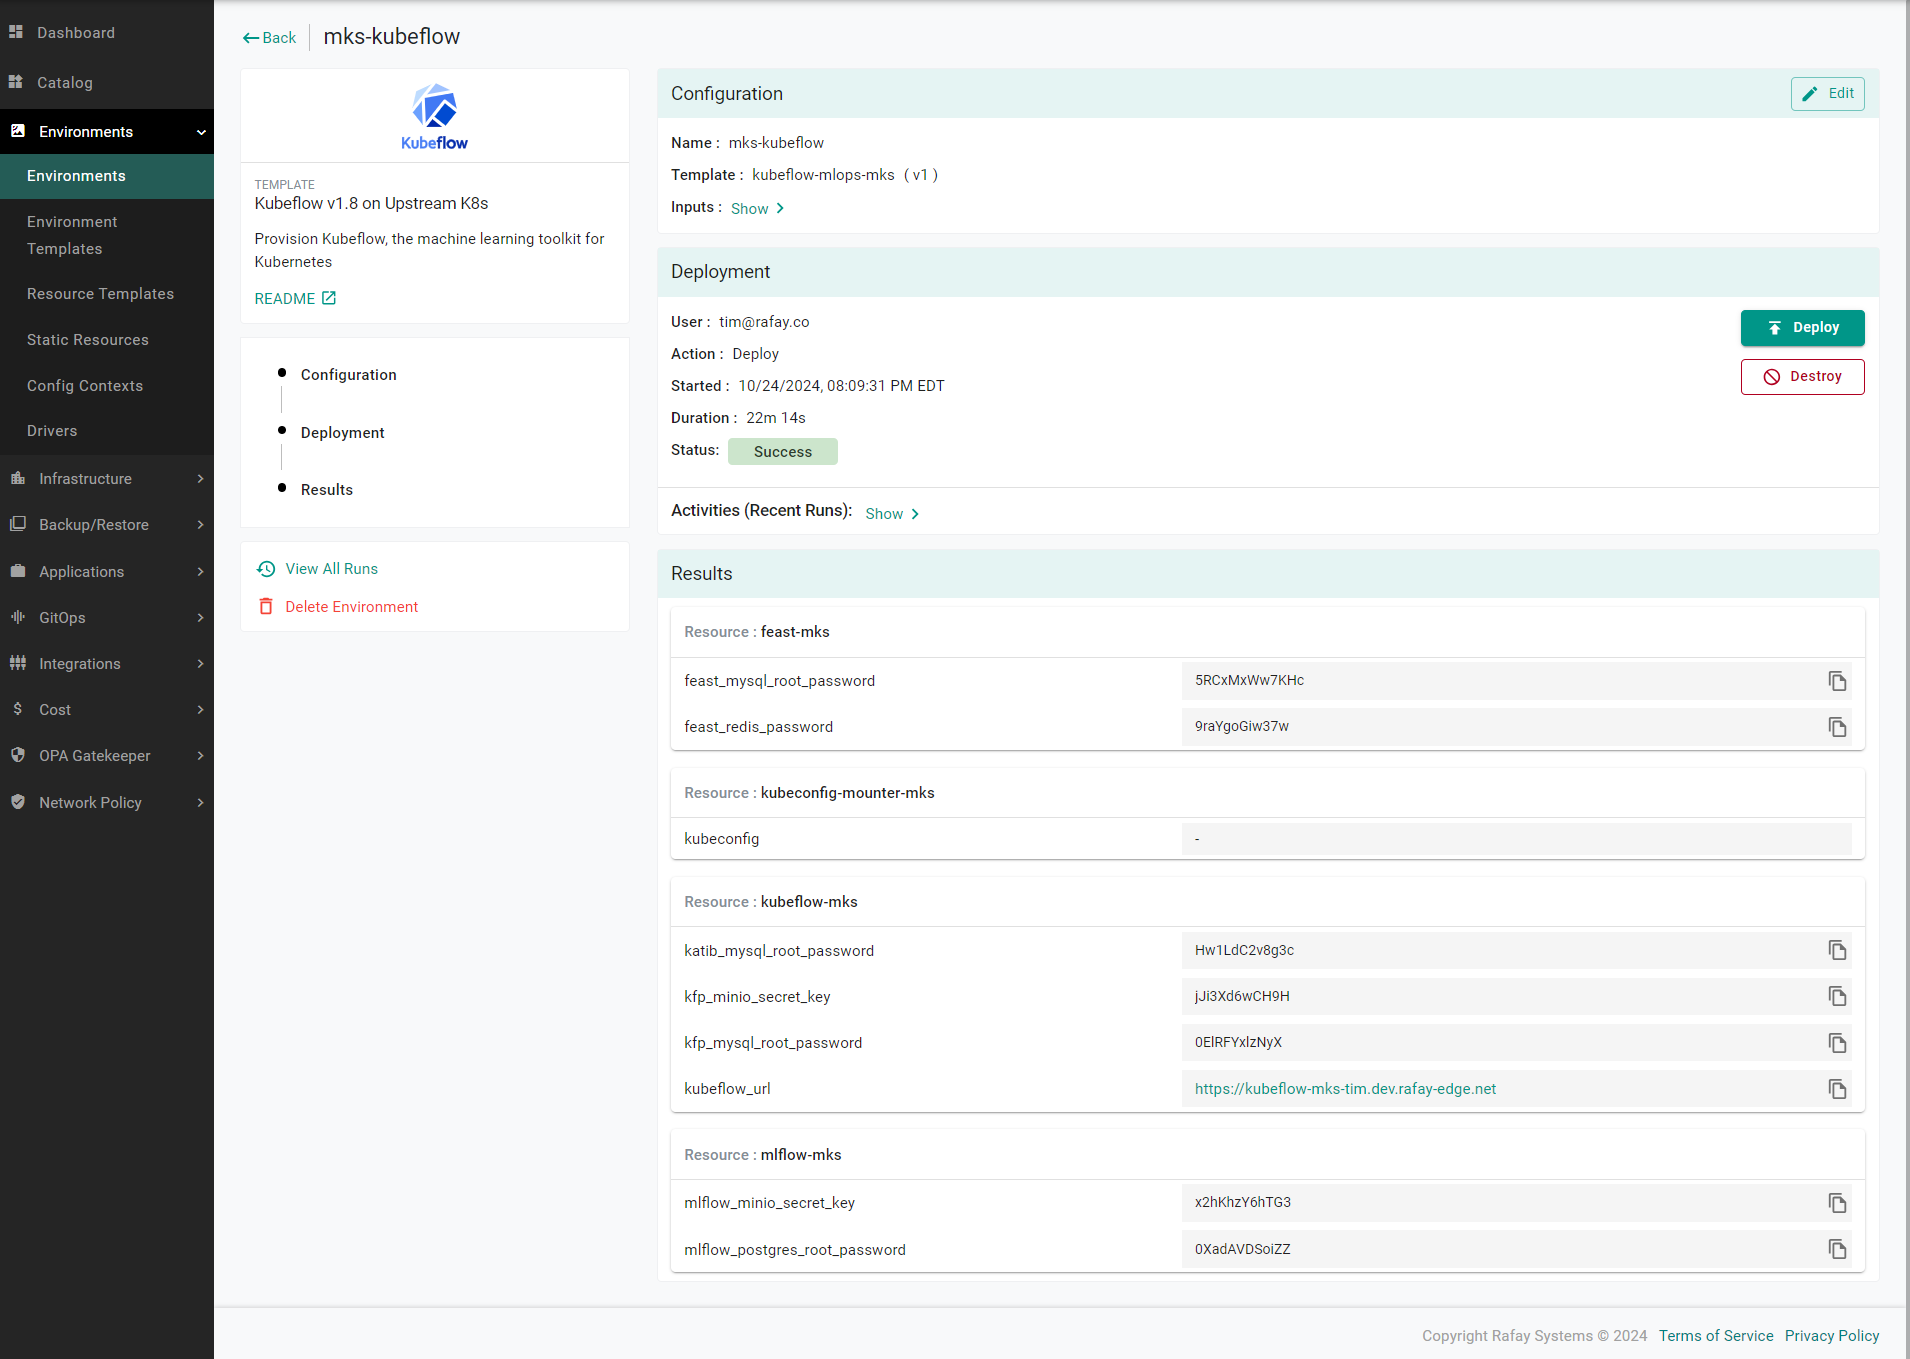
Task: Expand the Applications menu chevron
Action: coord(201,572)
